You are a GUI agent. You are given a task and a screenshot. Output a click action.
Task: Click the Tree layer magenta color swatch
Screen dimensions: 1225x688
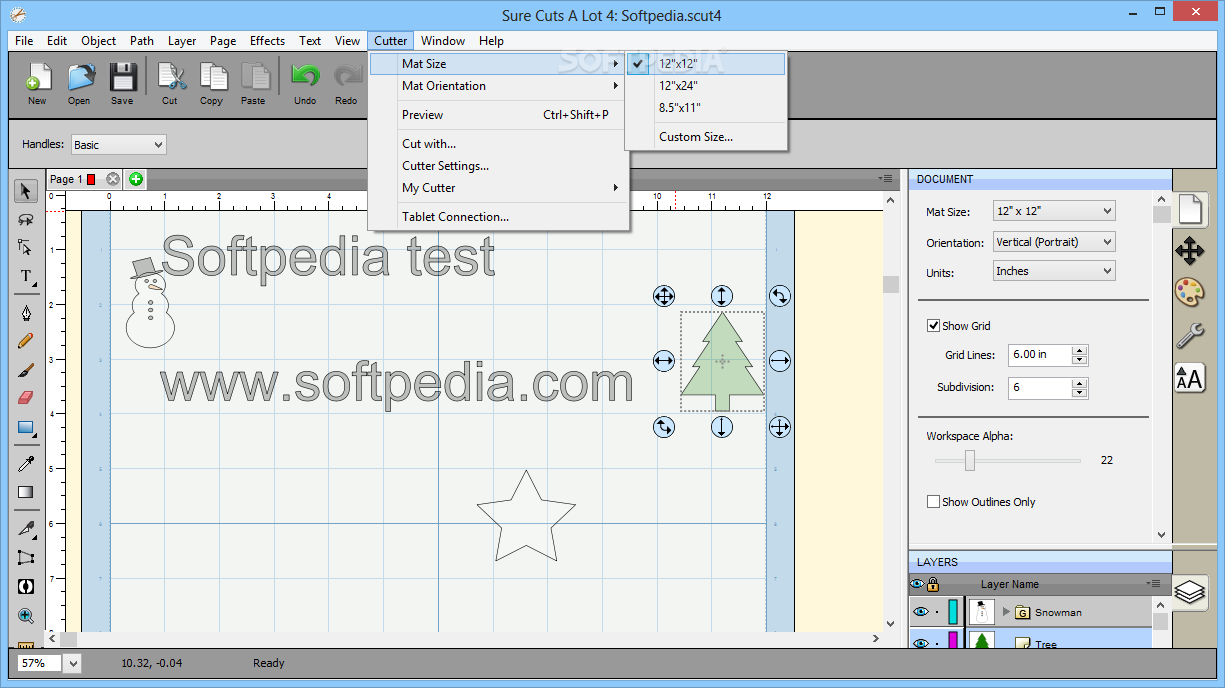pyautogui.click(x=953, y=641)
